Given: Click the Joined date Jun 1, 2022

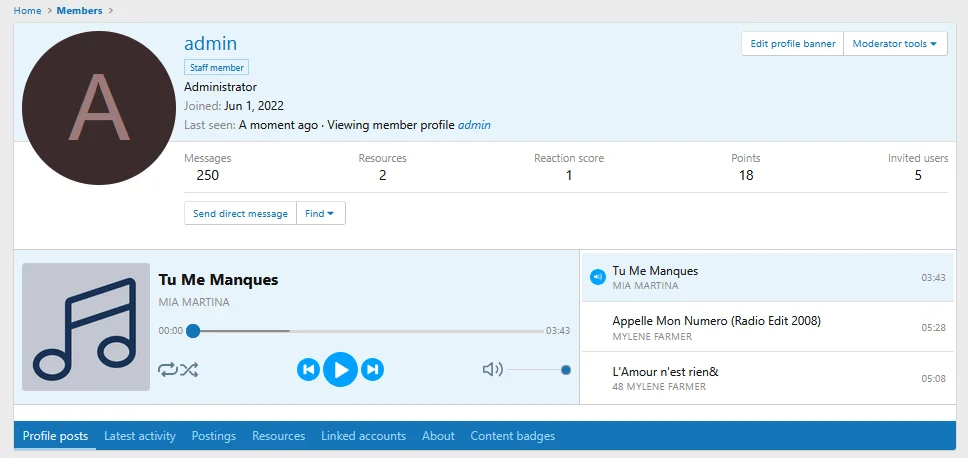Looking at the screenshot, I should point(254,106).
